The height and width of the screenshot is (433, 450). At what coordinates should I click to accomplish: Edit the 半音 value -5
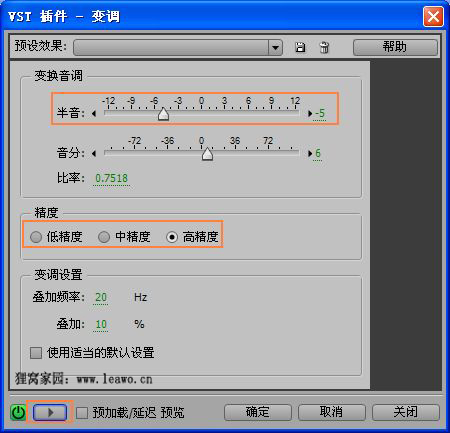pos(320,113)
